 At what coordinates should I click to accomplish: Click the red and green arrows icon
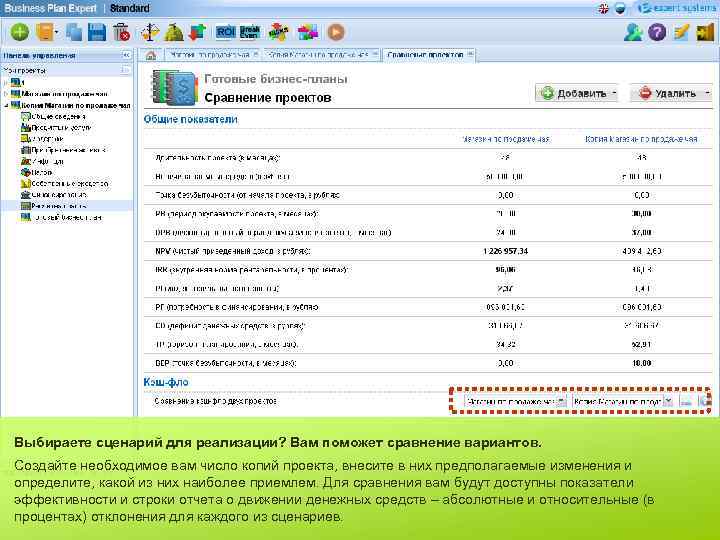[x=198, y=32]
